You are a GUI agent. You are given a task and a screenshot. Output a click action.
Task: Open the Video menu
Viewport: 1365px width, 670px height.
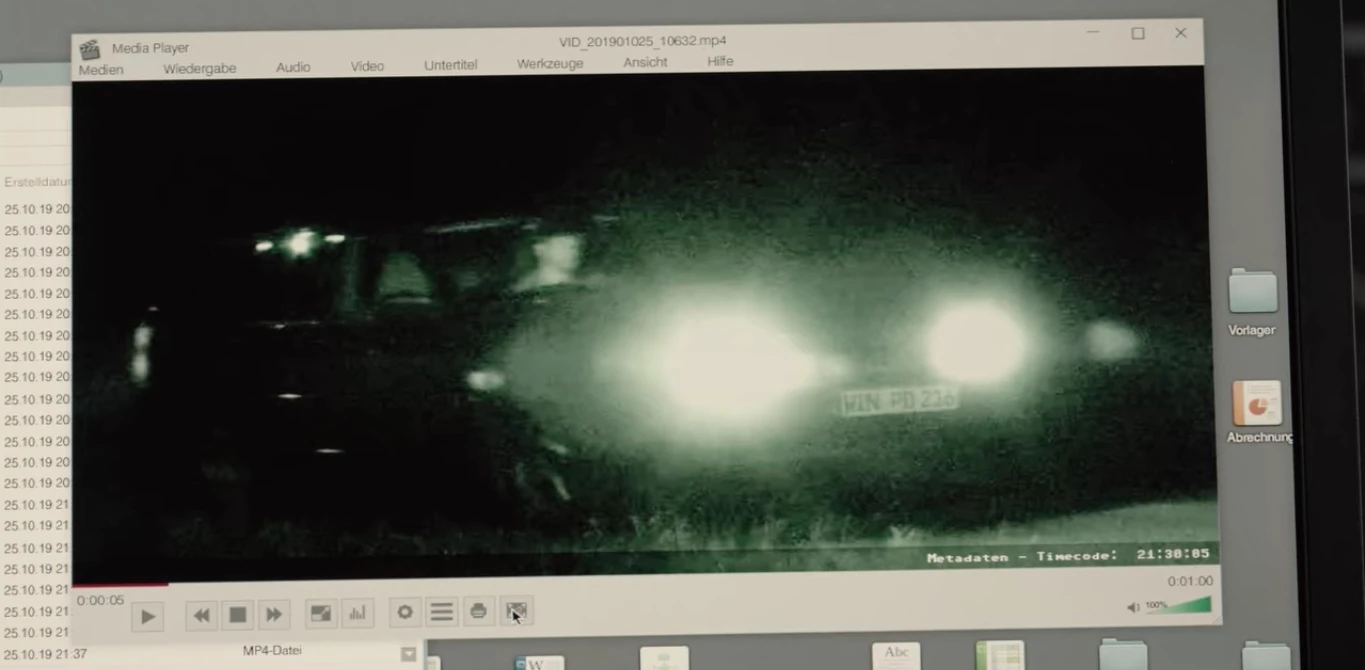(x=367, y=66)
